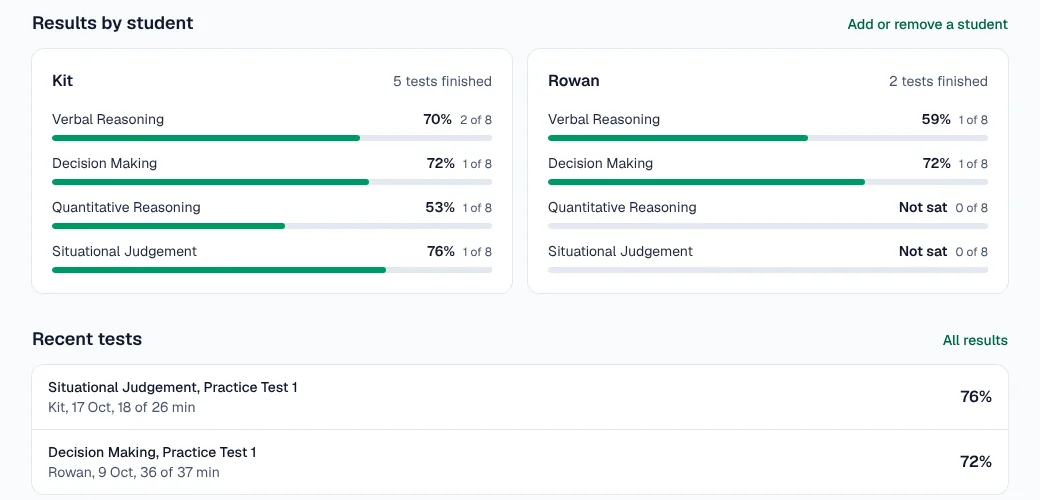Click Kit's Situational Judgement label
The height and width of the screenshot is (500, 1040).
pos(125,251)
